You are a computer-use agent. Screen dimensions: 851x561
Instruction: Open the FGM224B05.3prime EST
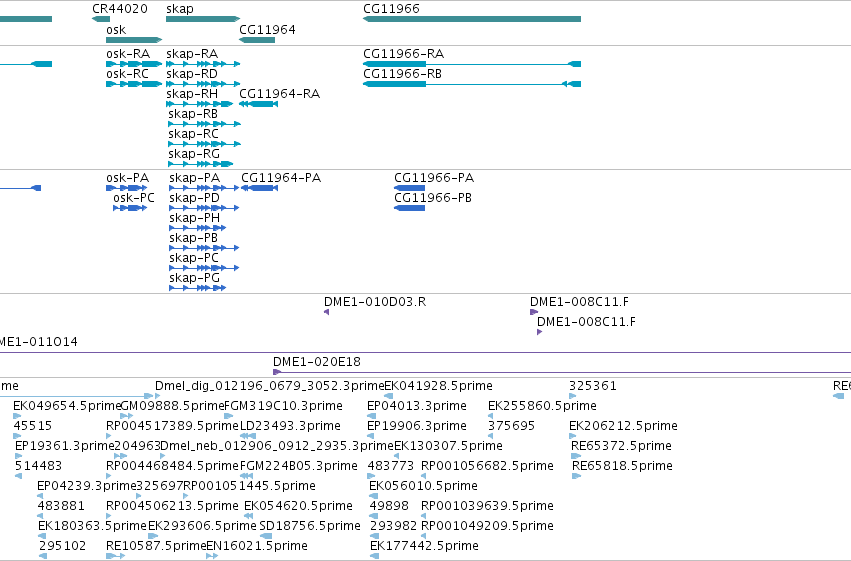246,476
